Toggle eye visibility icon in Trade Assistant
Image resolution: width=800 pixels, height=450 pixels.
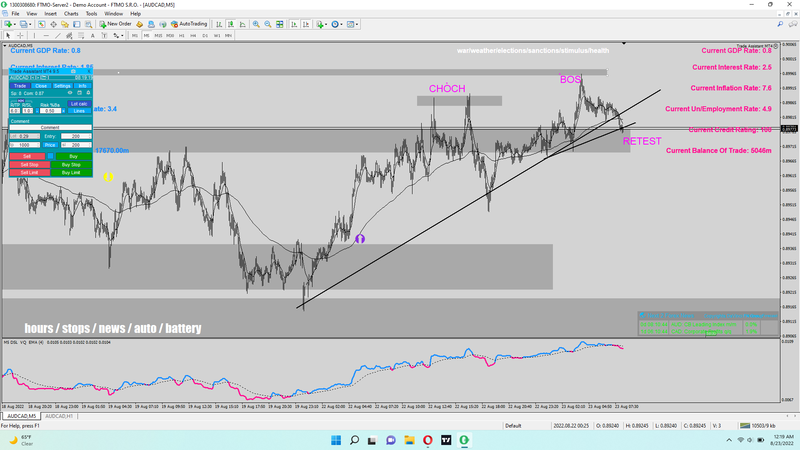pos(70,93)
